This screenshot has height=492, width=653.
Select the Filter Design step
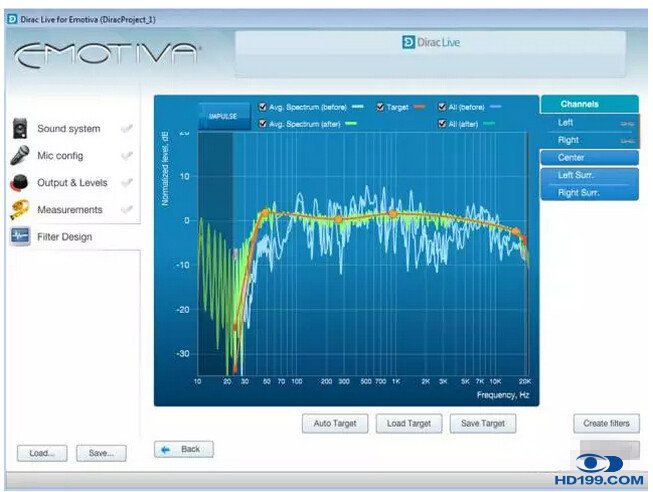(x=65, y=237)
